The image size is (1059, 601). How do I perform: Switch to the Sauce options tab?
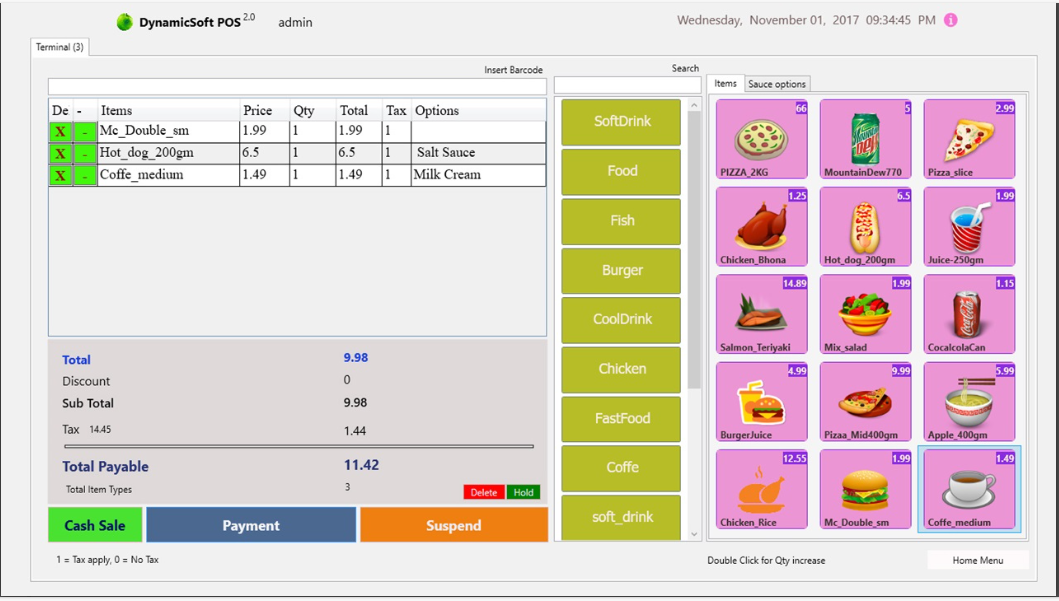point(777,83)
